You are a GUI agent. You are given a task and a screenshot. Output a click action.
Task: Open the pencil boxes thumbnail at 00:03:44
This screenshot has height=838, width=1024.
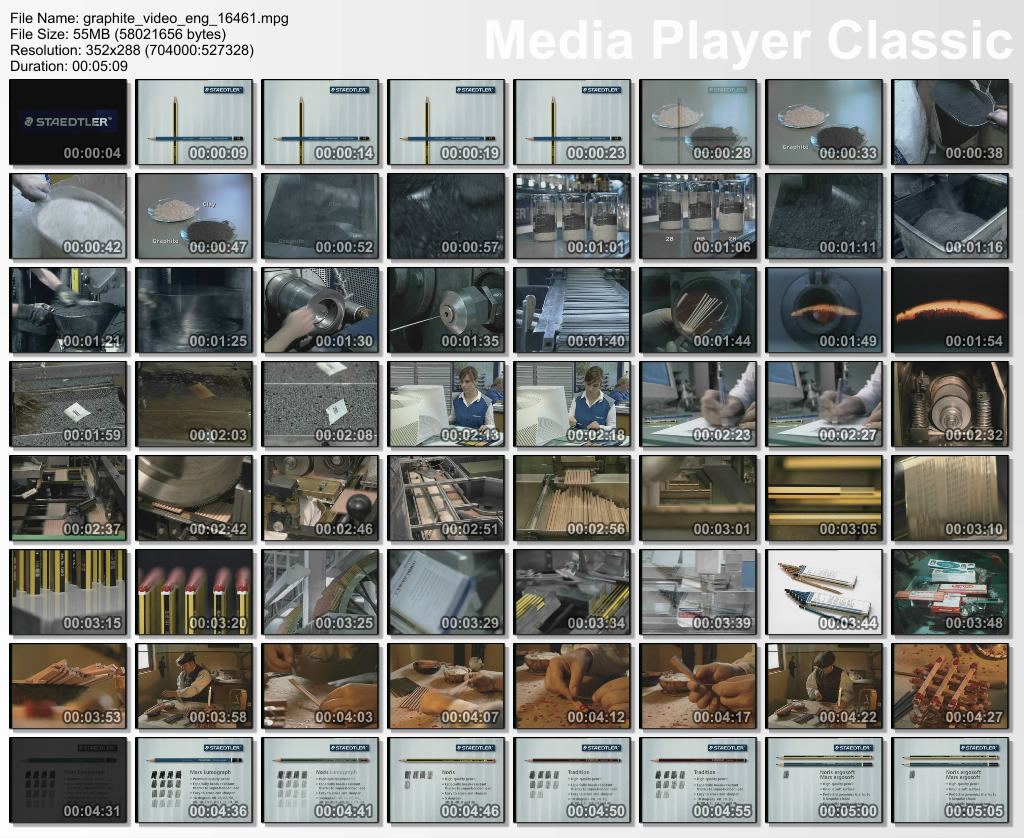click(x=824, y=591)
